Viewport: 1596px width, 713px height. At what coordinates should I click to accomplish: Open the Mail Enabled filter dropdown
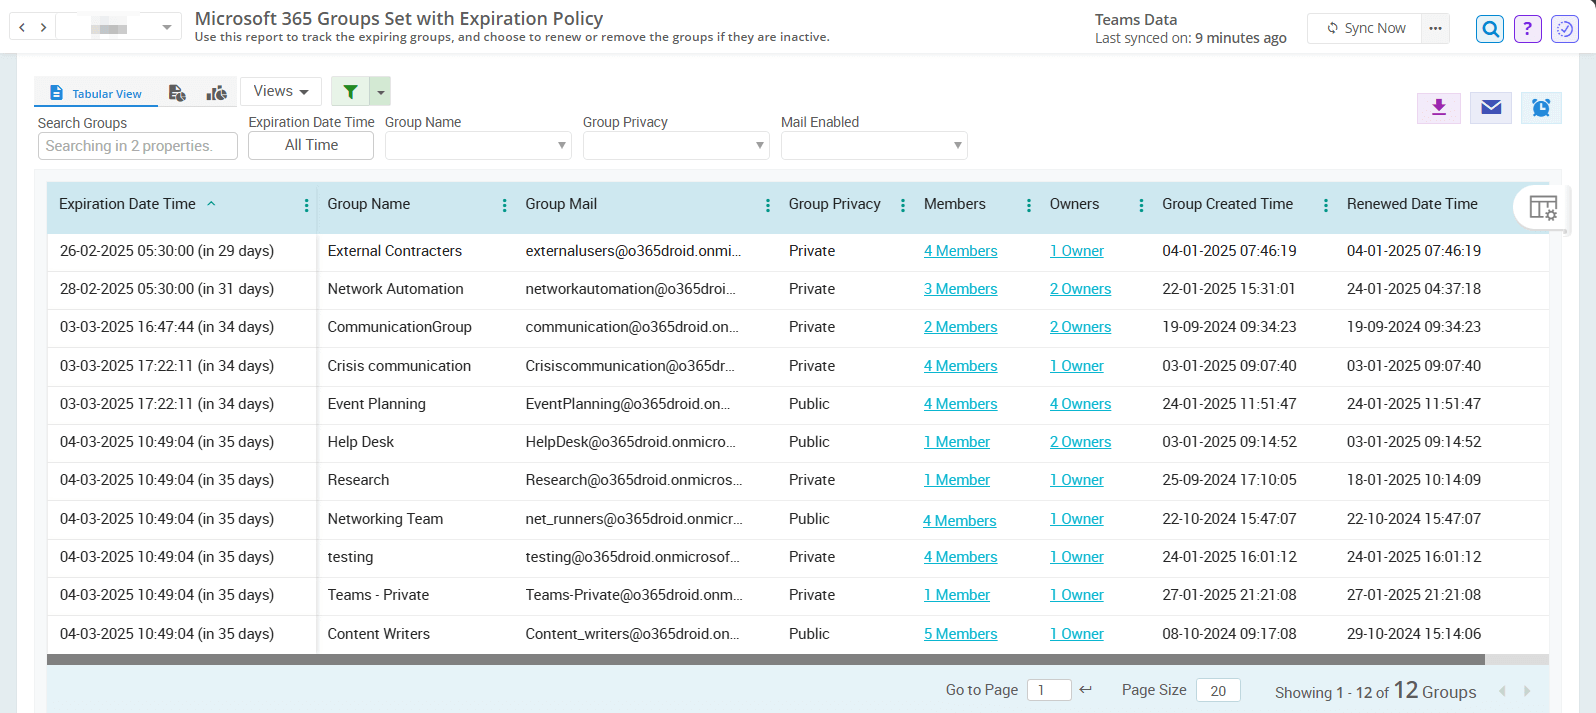pos(874,146)
